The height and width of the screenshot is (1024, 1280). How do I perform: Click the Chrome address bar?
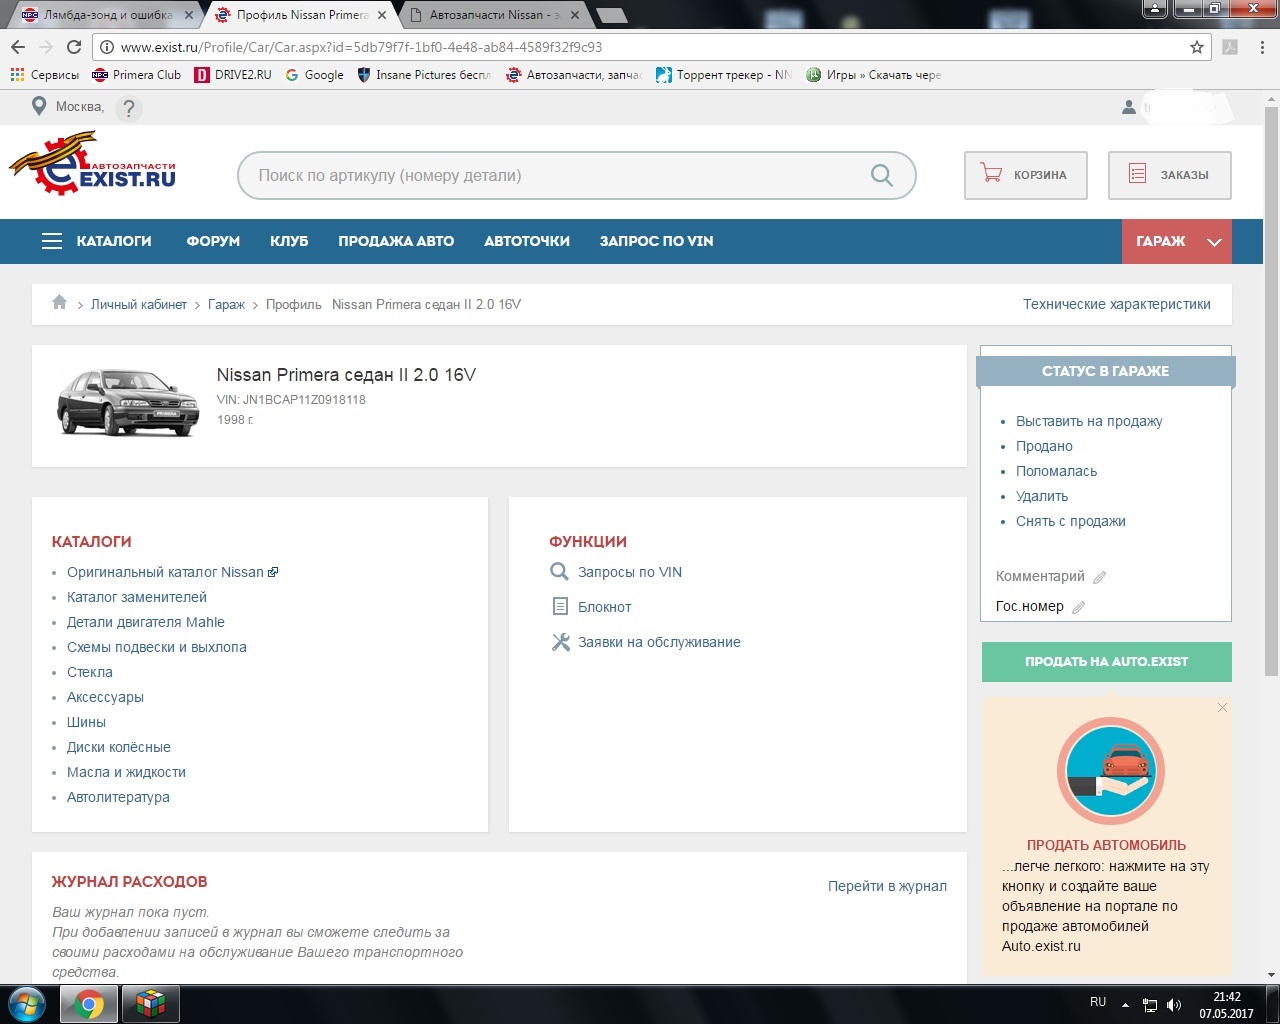[x=650, y=47]
